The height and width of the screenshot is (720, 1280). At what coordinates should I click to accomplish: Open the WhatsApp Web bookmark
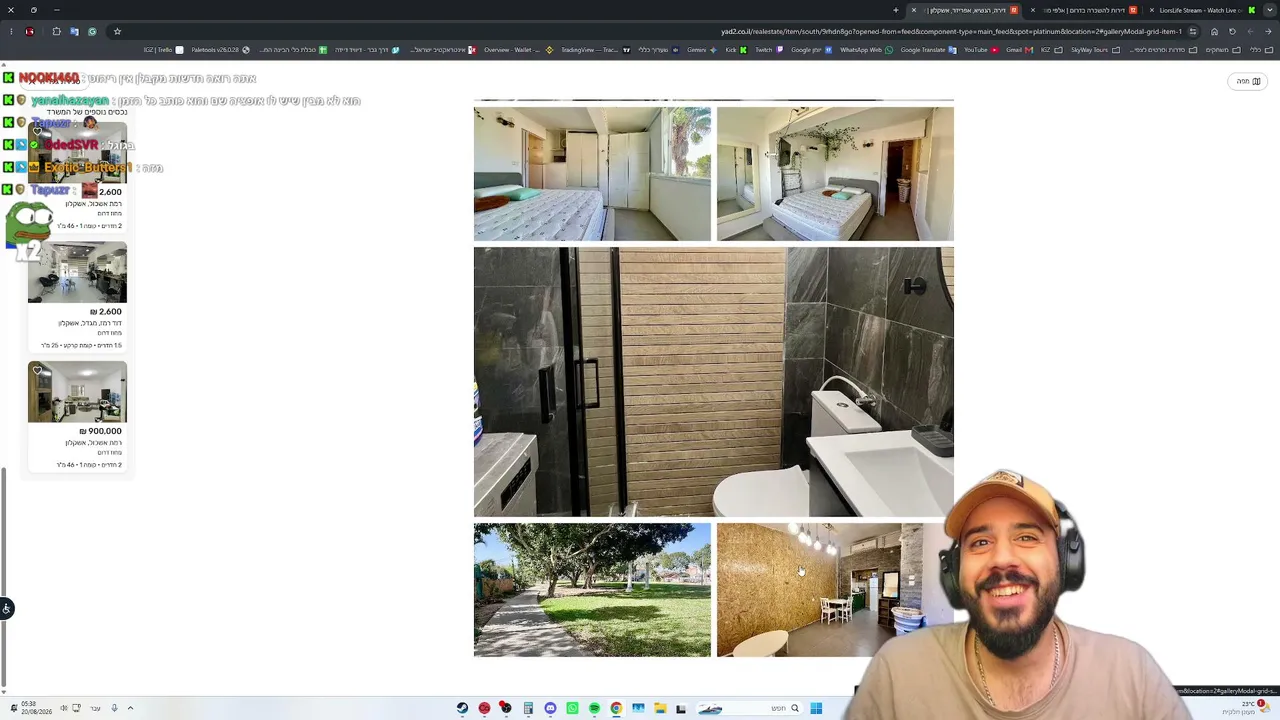[x=865, y=50]
